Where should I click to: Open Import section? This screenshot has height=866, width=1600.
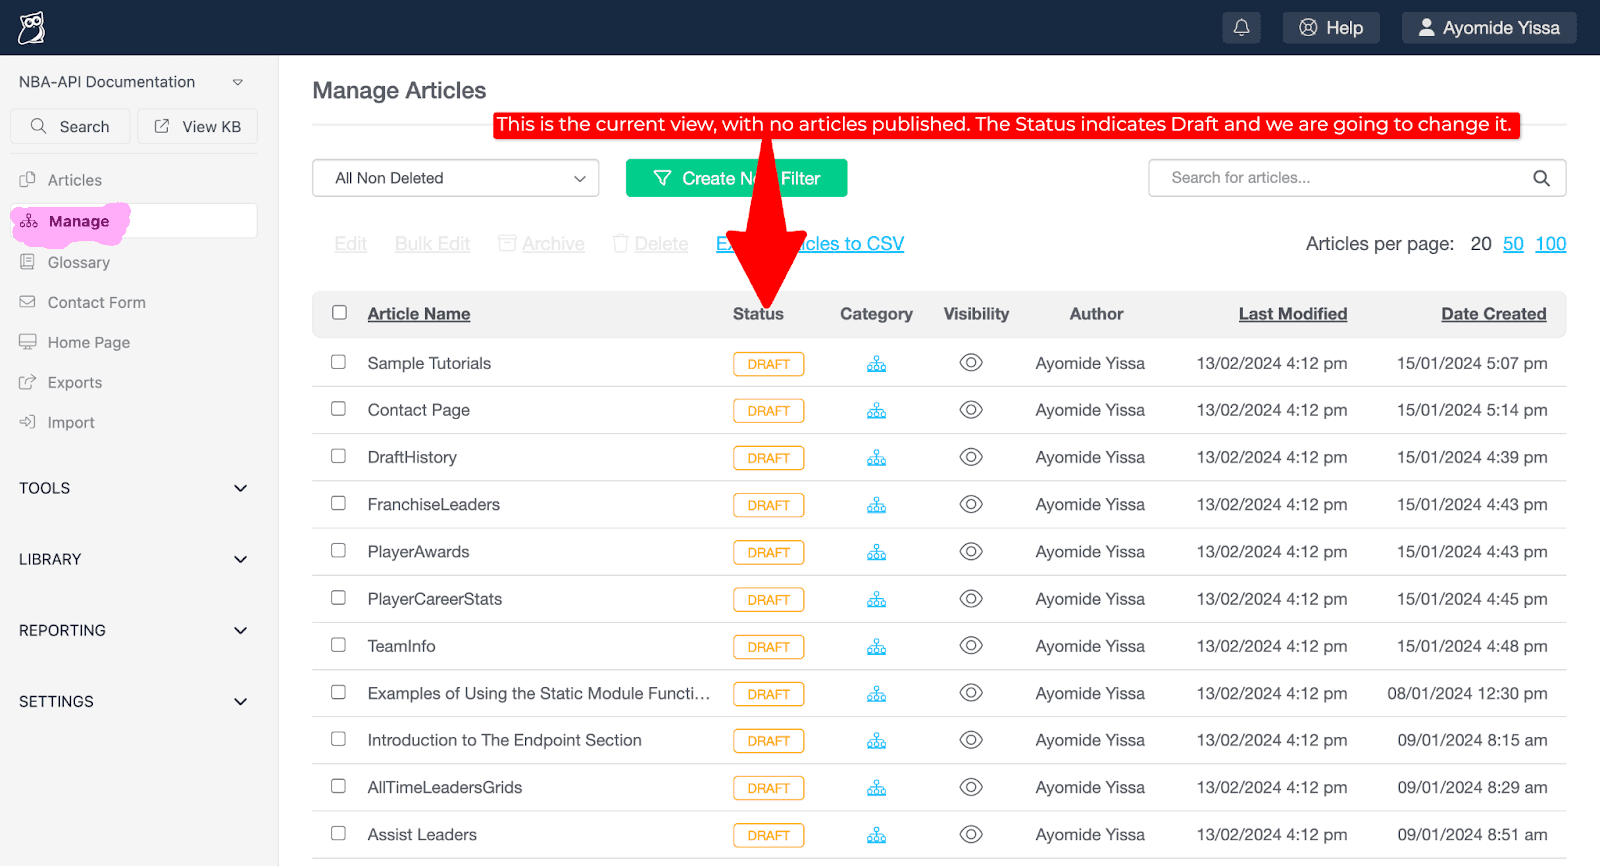point(70,422)
